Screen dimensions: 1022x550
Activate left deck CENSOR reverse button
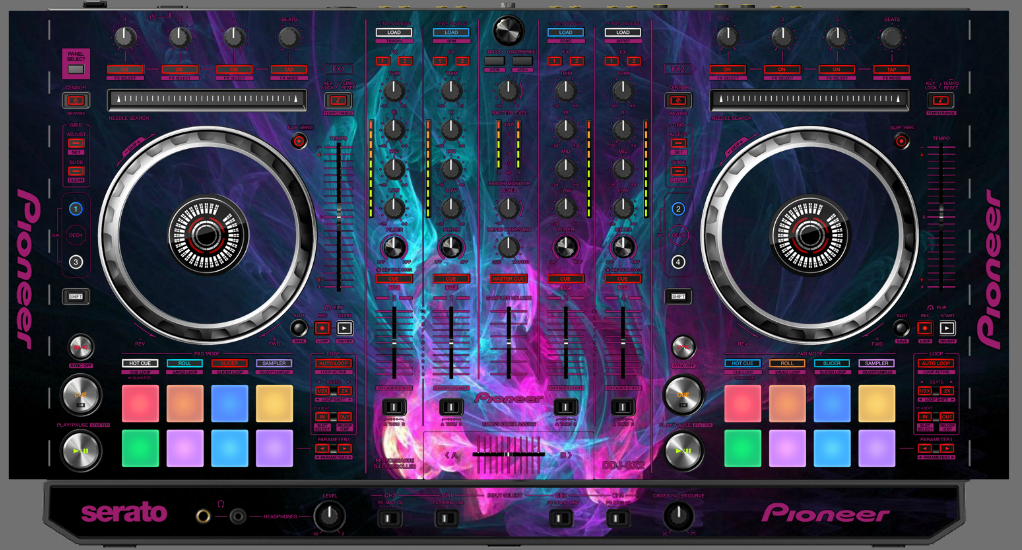[76, 100]
